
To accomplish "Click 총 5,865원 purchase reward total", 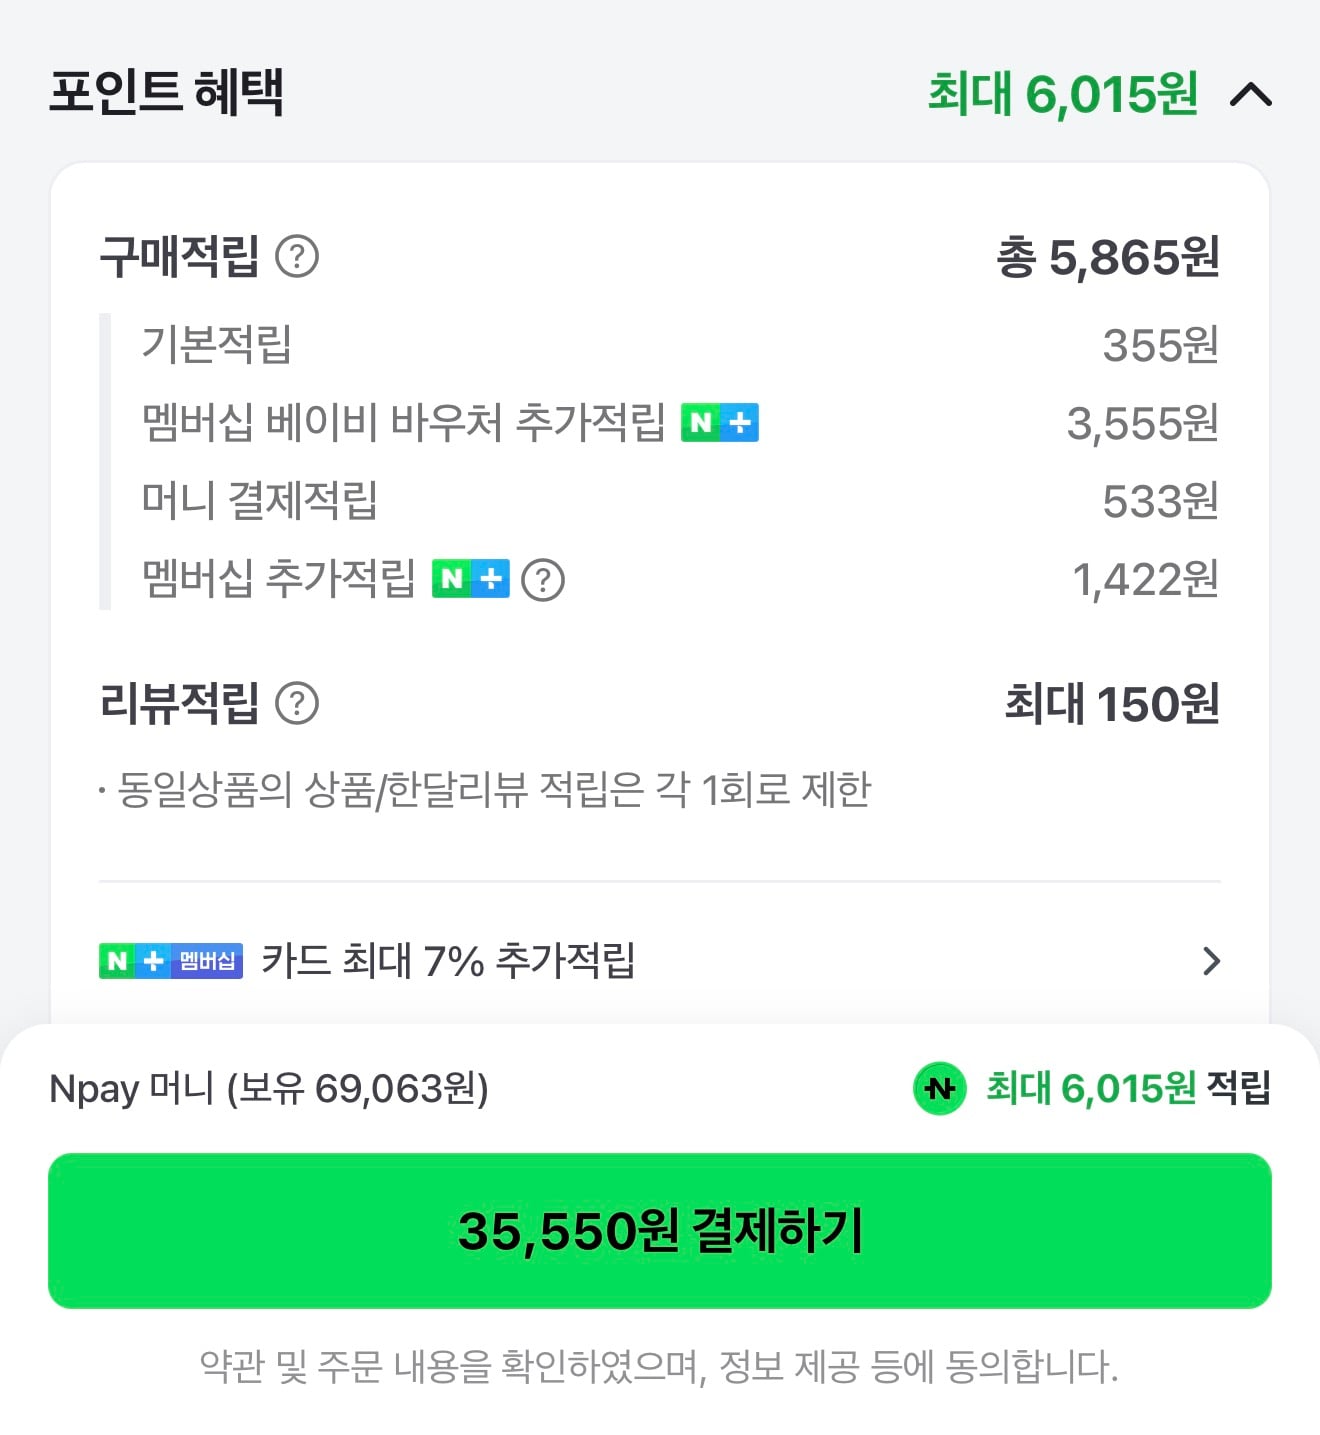I will [1108, 257].
